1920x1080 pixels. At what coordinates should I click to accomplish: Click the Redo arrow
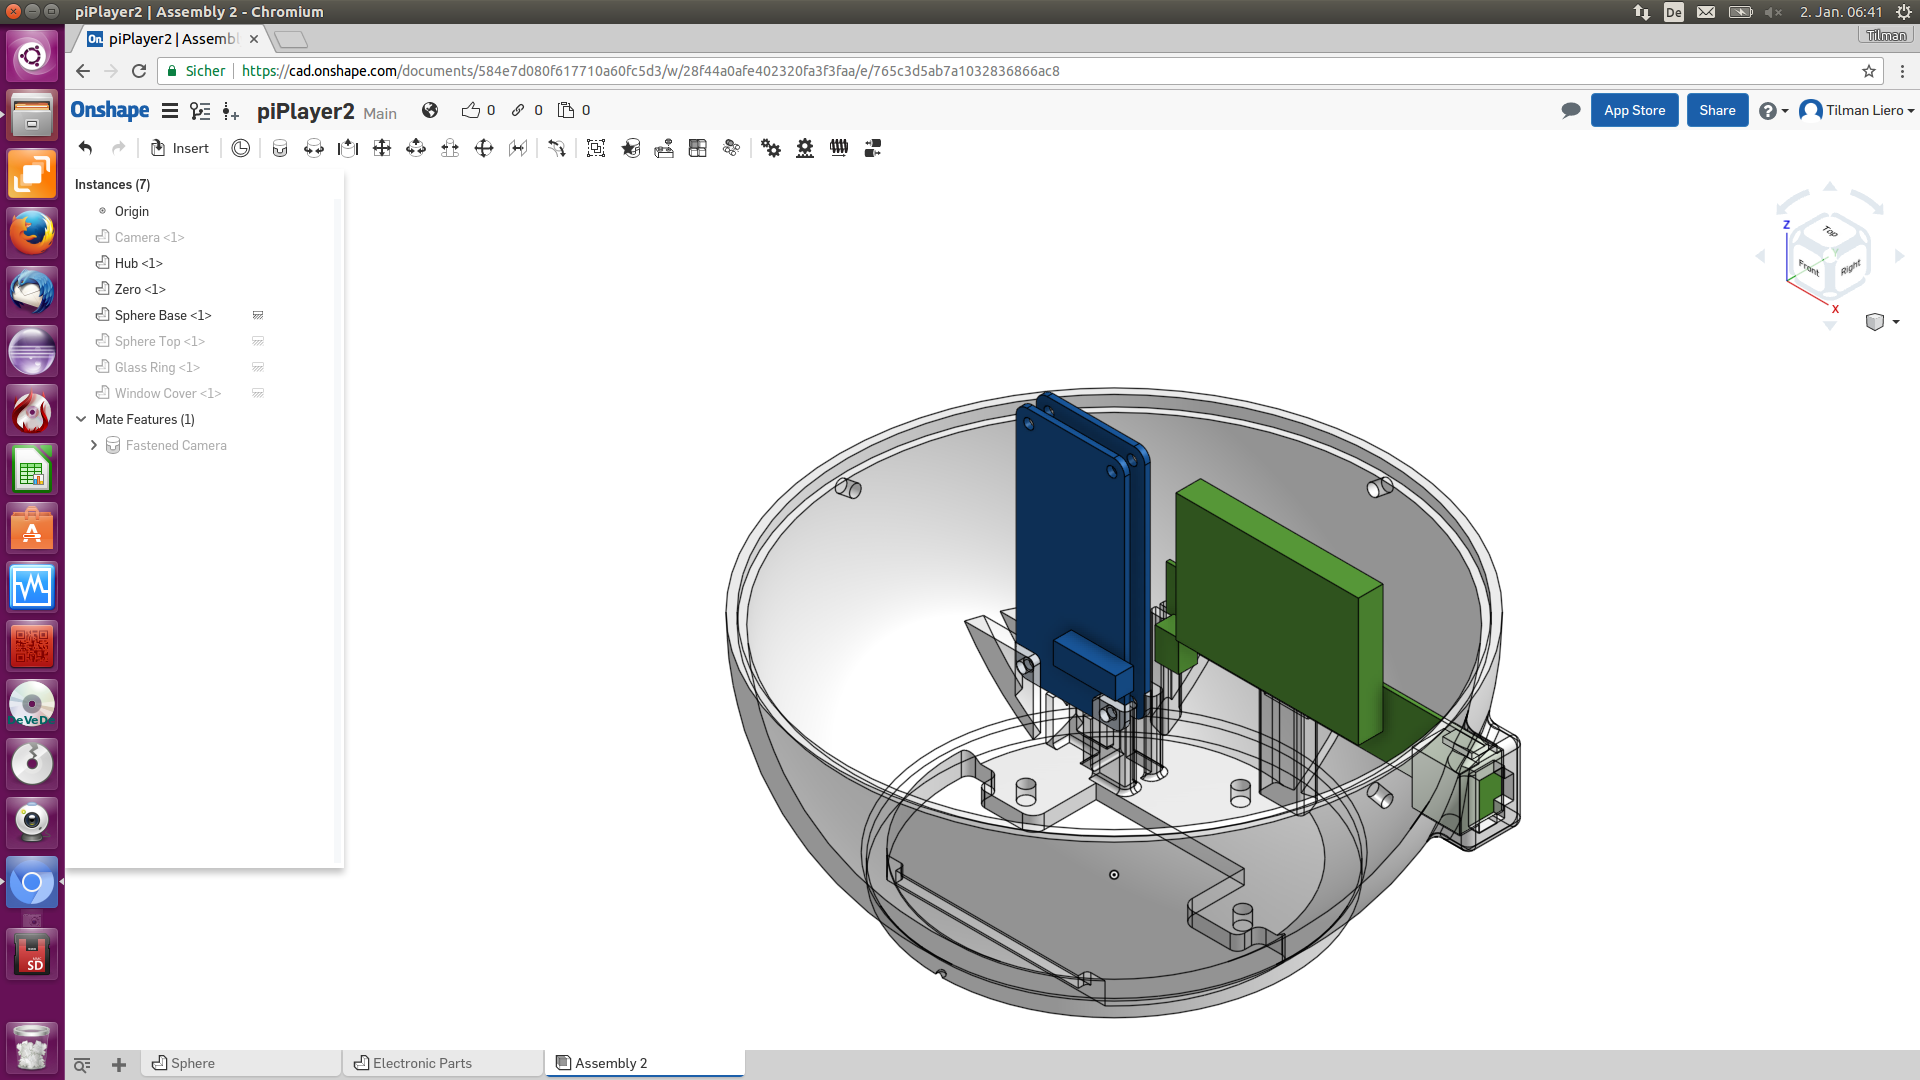click(119, 148)
